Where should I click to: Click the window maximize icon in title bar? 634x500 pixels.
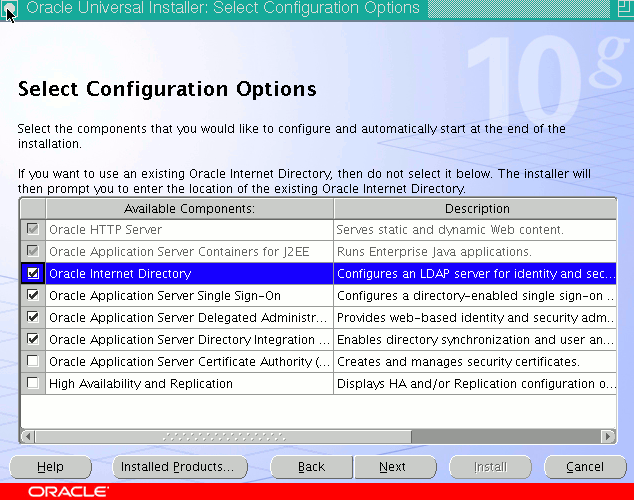click(x=625, y=8)
